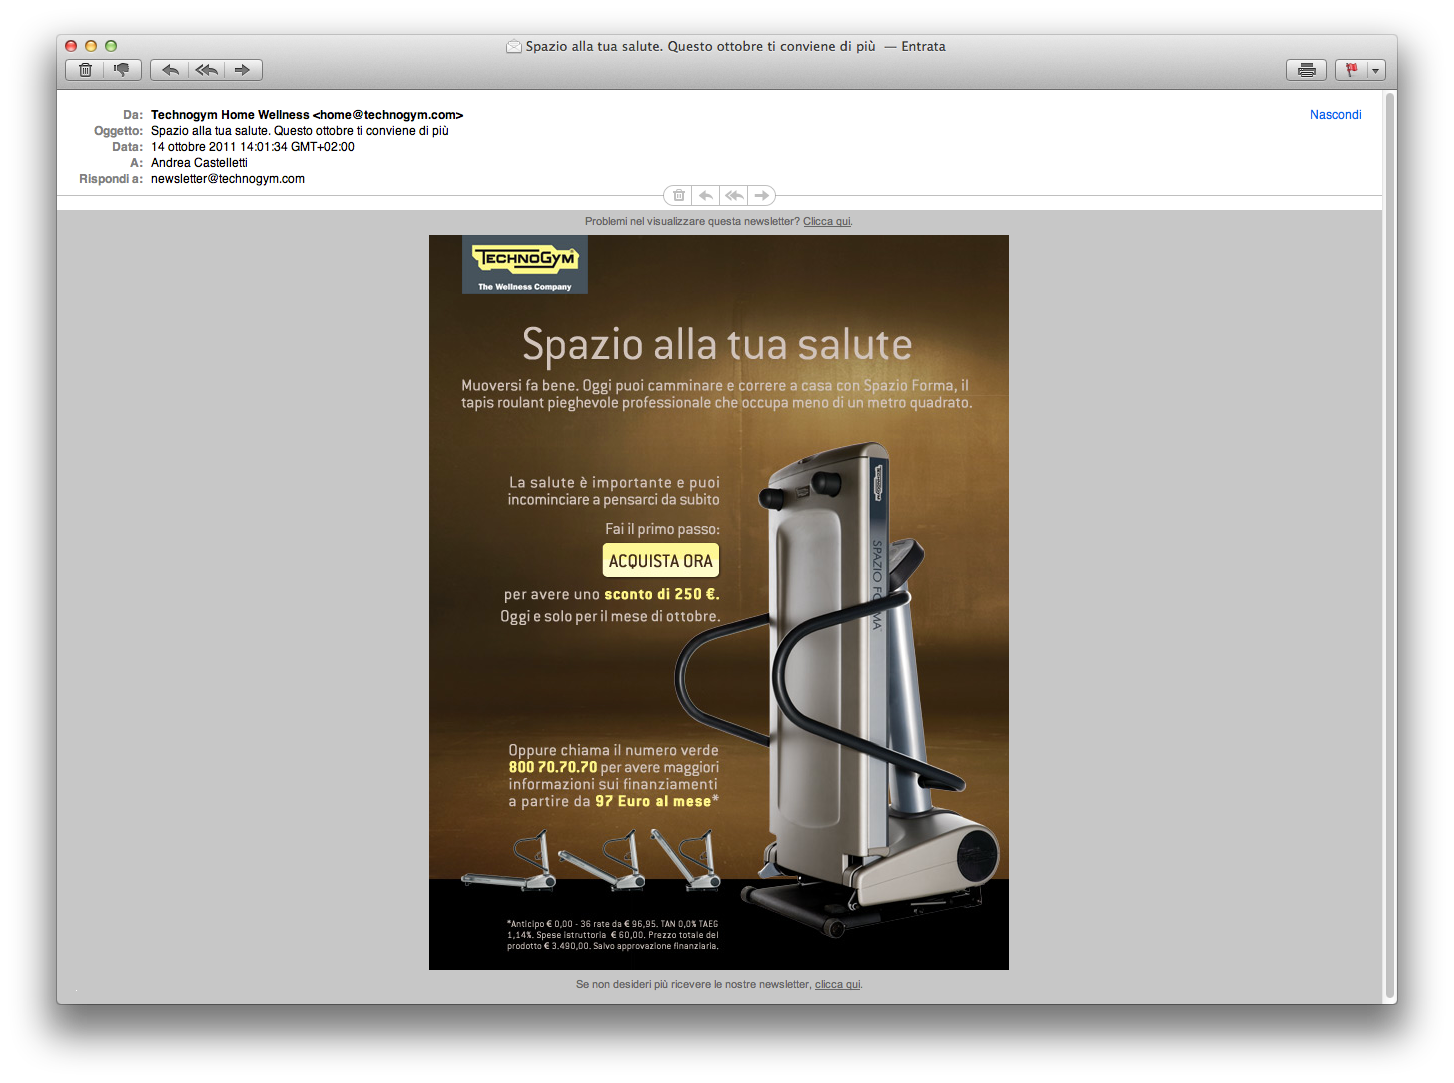Zoom the window with green button
1454x1083 pixels.
pyautogui.click(x=111, y=46)
